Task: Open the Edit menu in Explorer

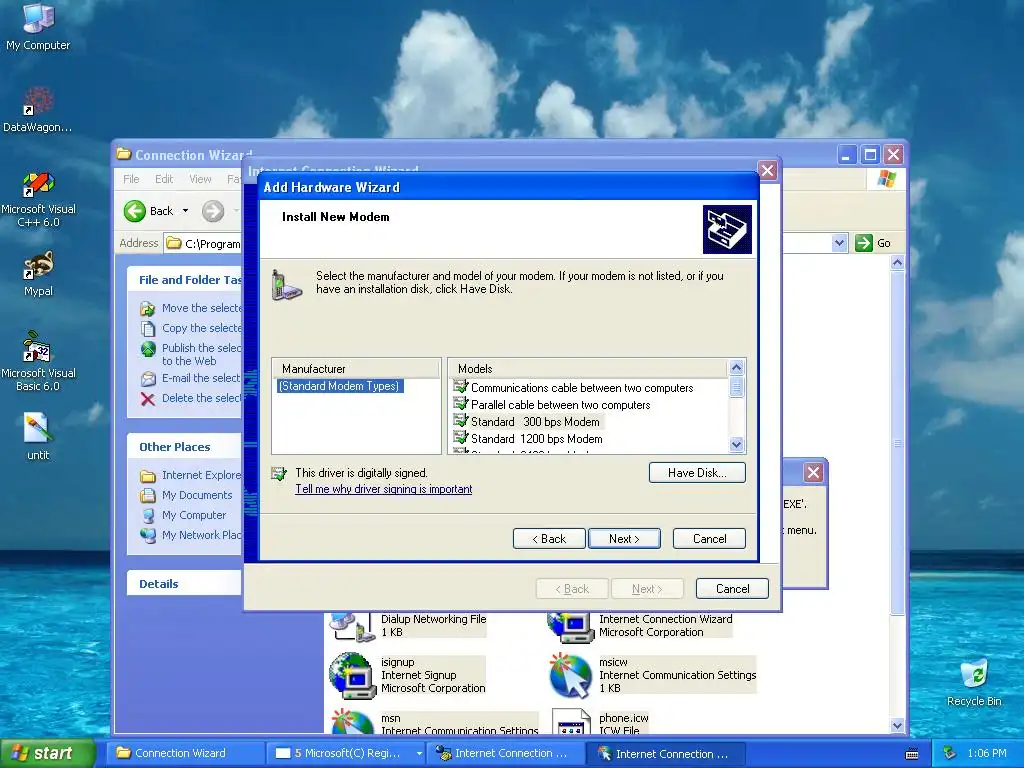Action: (164, 179)
